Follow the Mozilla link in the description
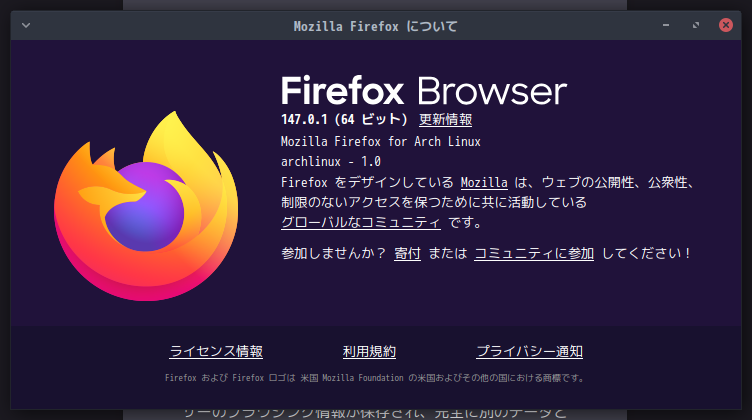 pos(484,183)
